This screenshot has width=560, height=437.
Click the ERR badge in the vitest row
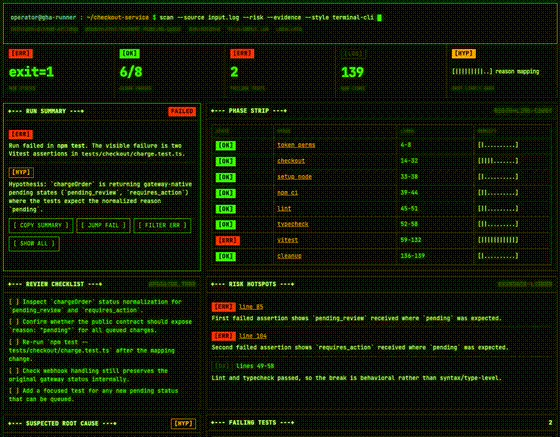pyautogui.click(x=228, y=241)
